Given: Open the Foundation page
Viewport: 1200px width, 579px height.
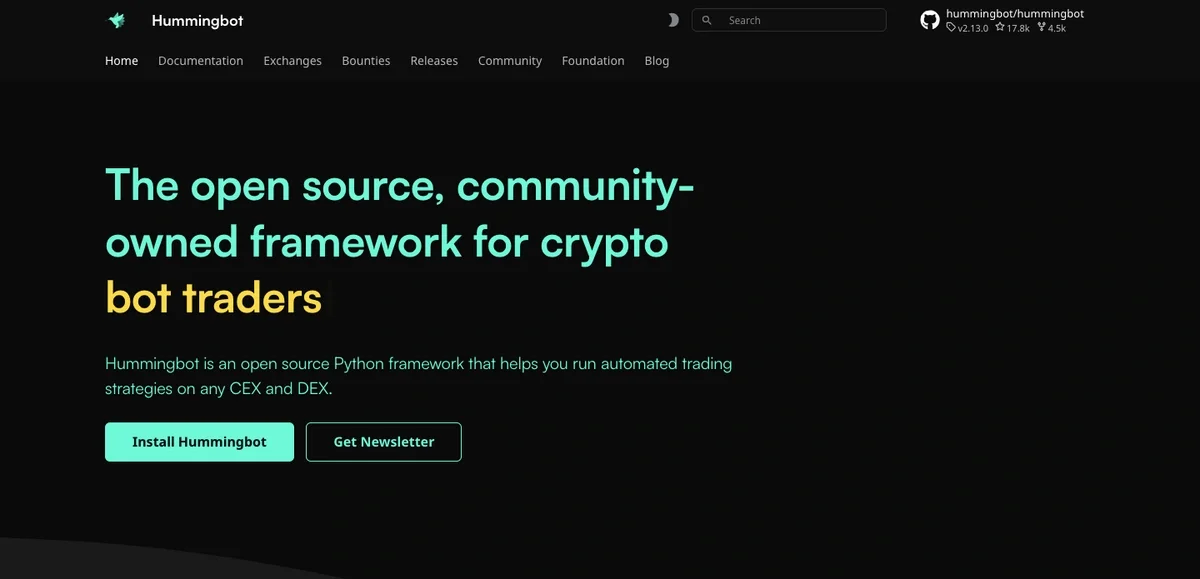Looking at the screenshot, I should pos(593,60).
